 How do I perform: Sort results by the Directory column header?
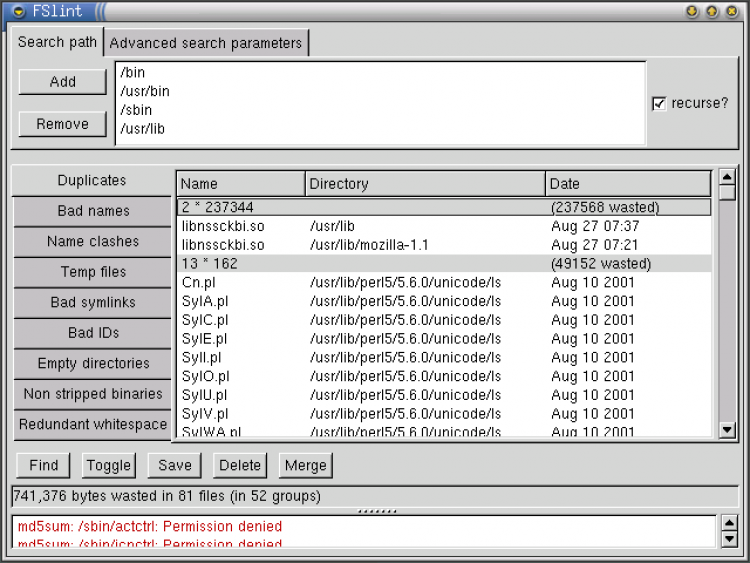(425, 184)
